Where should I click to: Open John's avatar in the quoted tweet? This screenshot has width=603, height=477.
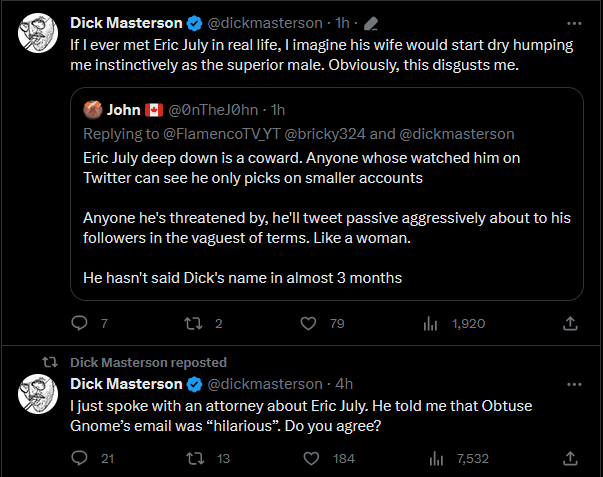click(x=94, y=109)
